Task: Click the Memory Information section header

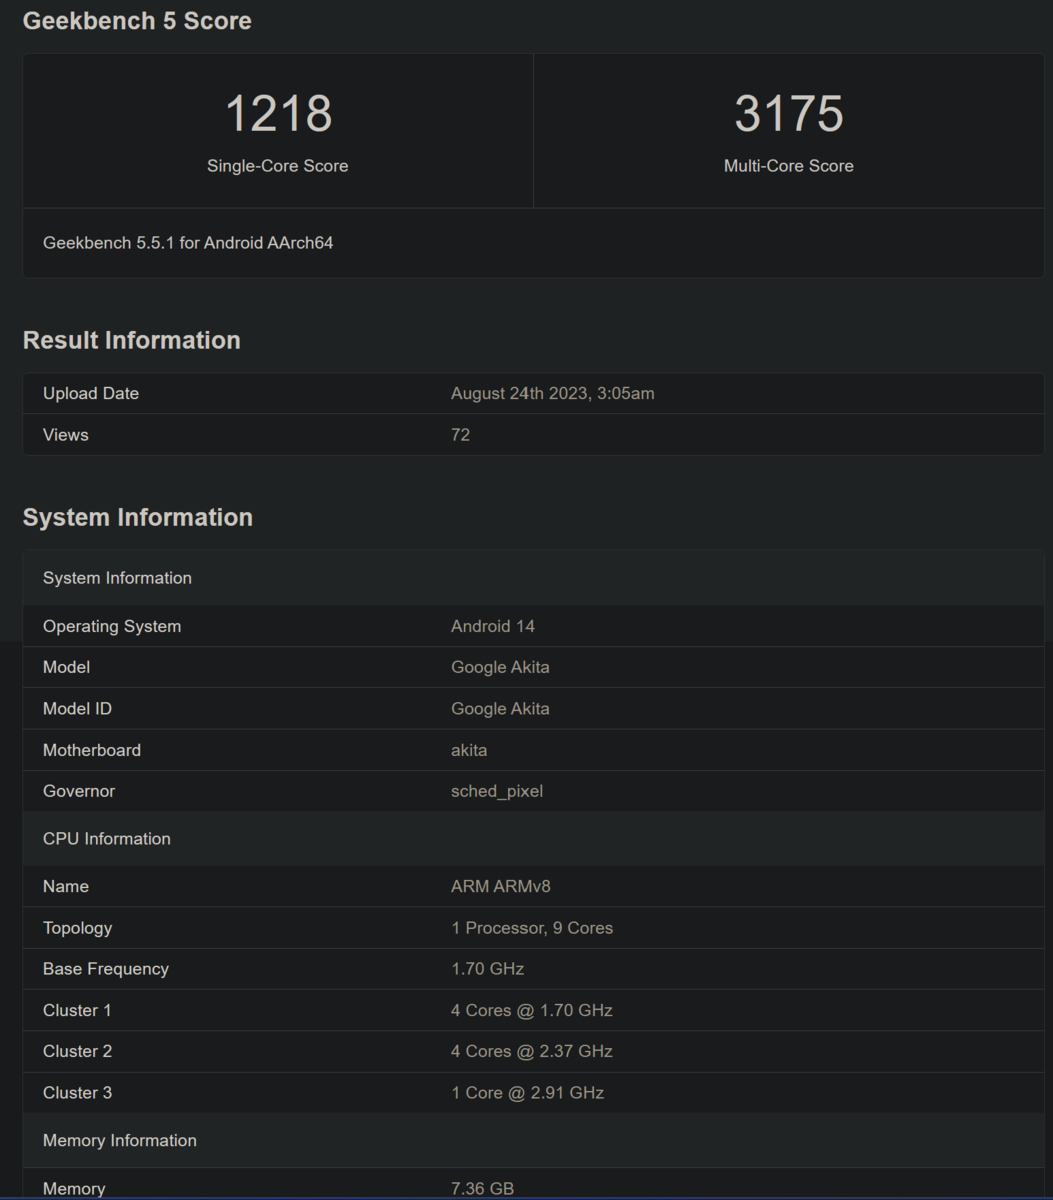Action: point(533,1141)
